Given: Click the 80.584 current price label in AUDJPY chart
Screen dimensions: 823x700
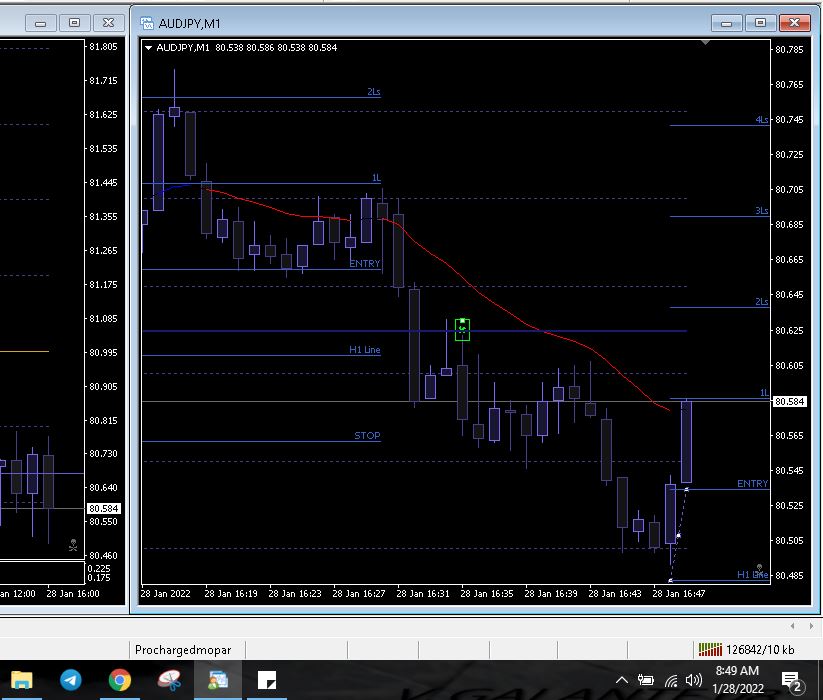Looking at the screenshot, I should 789,401.
